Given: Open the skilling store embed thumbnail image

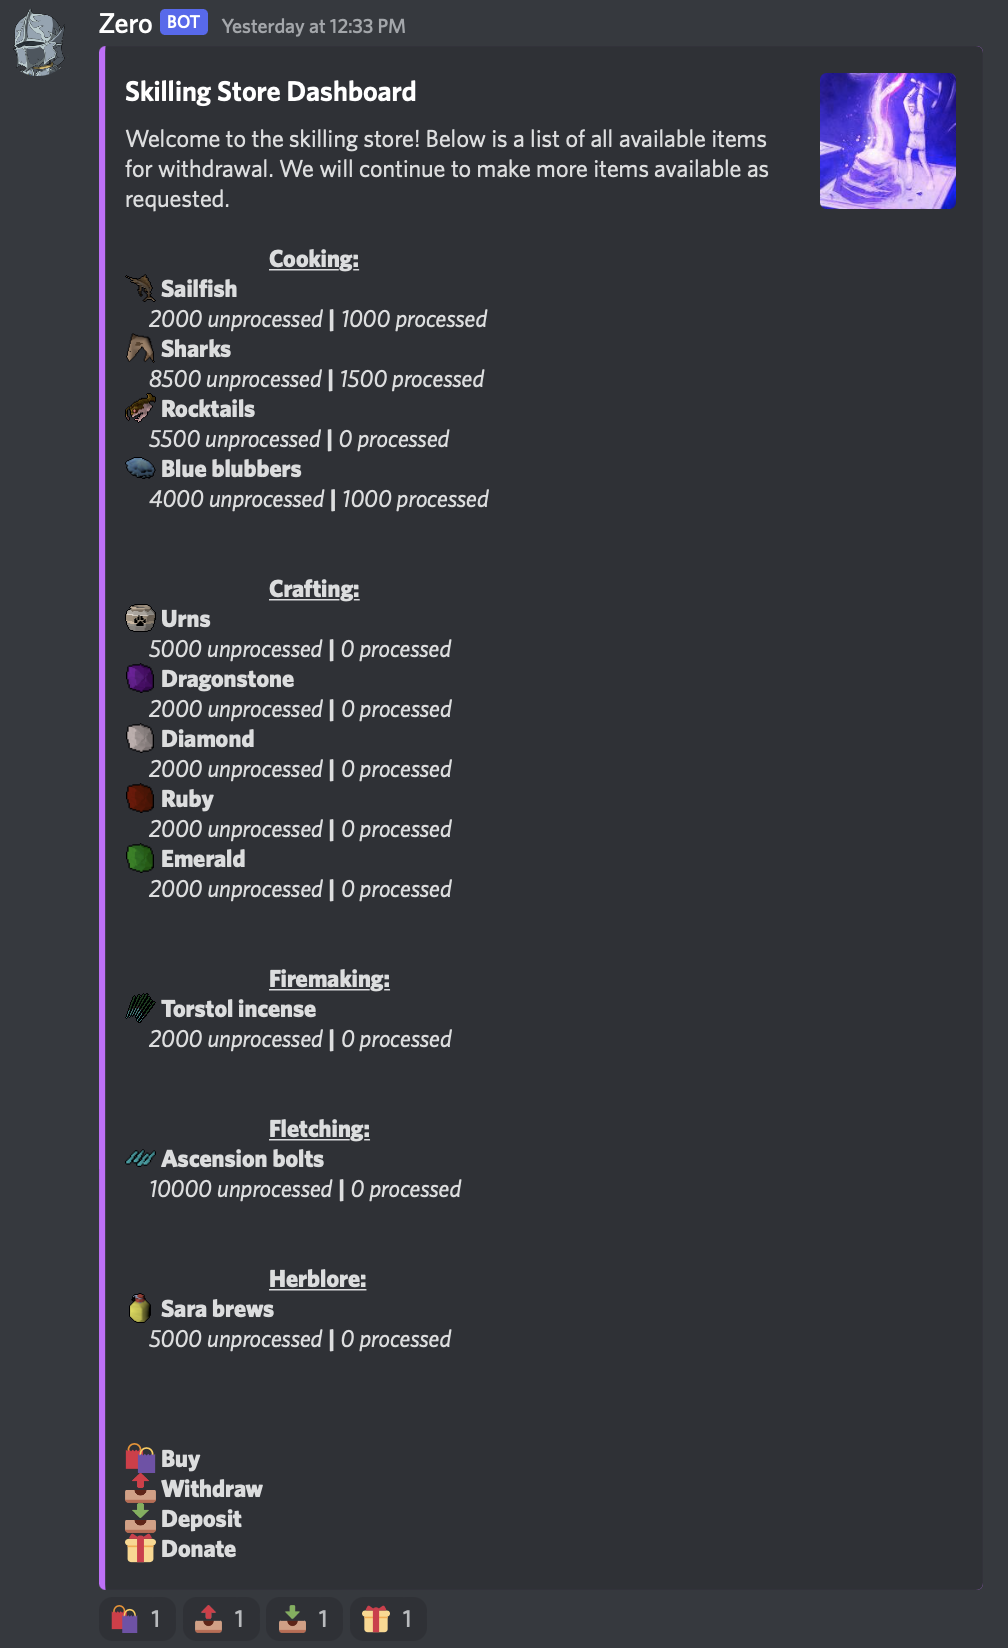Looking at the screenshot, I should (x=887, y=141).
